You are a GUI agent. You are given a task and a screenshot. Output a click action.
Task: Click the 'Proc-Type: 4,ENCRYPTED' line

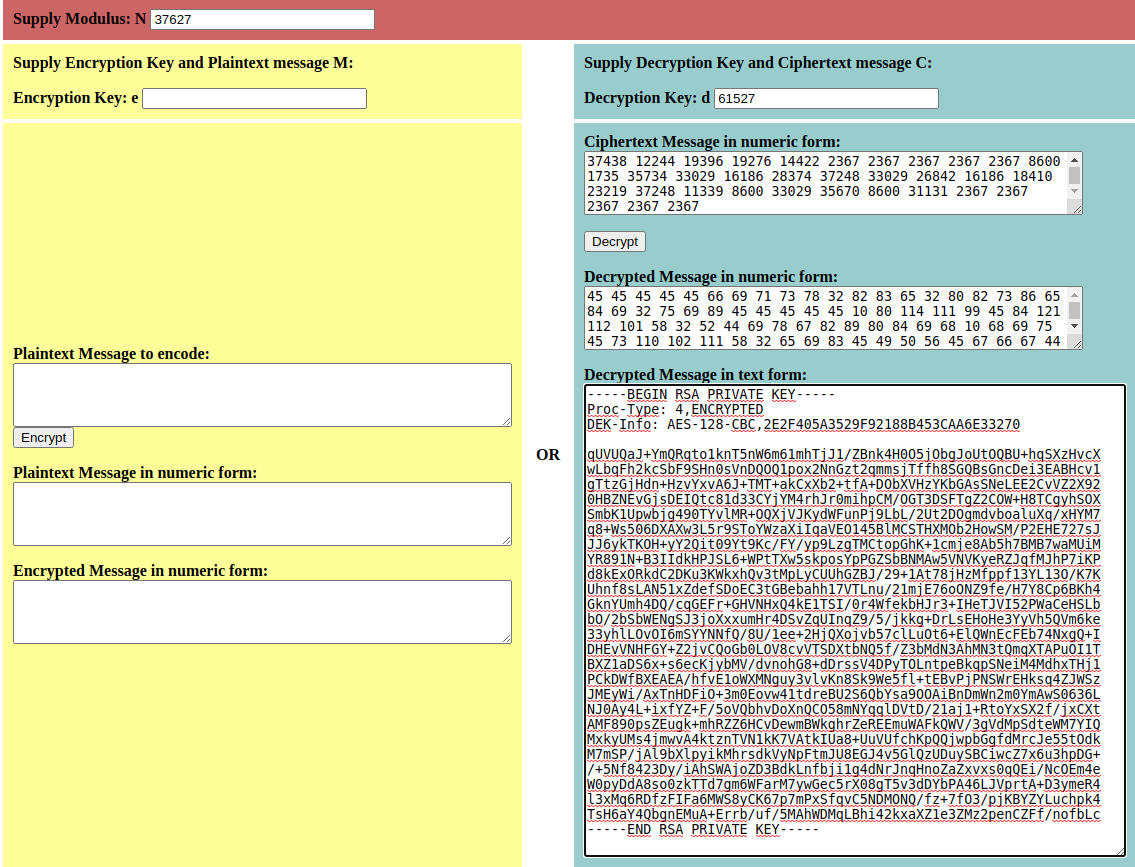(675, 410)
